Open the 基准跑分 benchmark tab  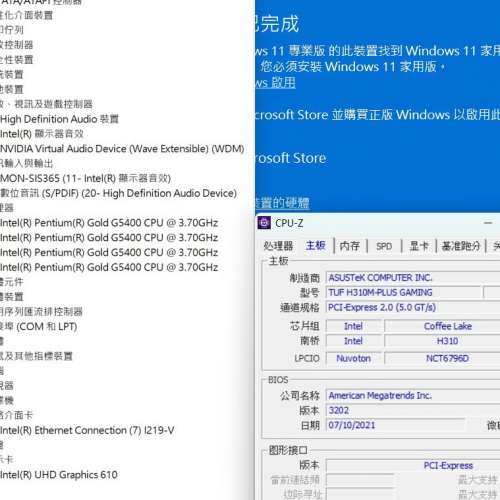point(461,246)
